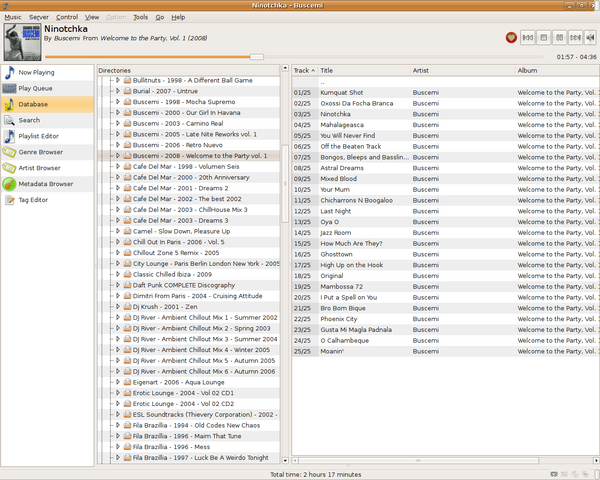Open the Help menu
Image resolution: width=600 pixels, height=480 pixels.
pos(178,17)
